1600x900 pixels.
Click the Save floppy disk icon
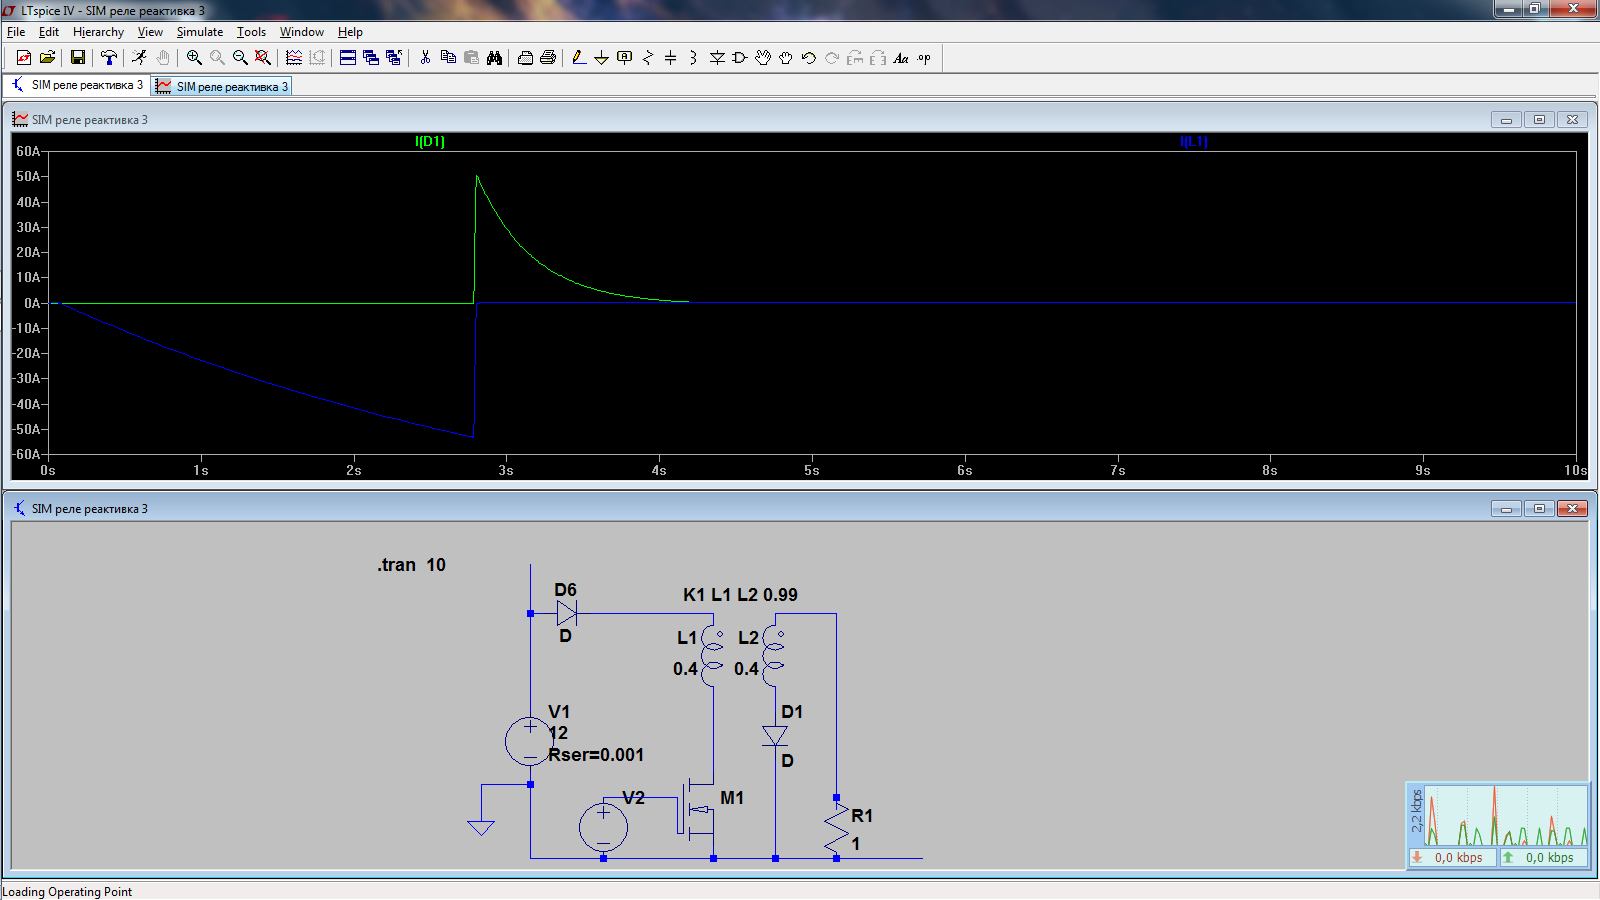point(77,58)
